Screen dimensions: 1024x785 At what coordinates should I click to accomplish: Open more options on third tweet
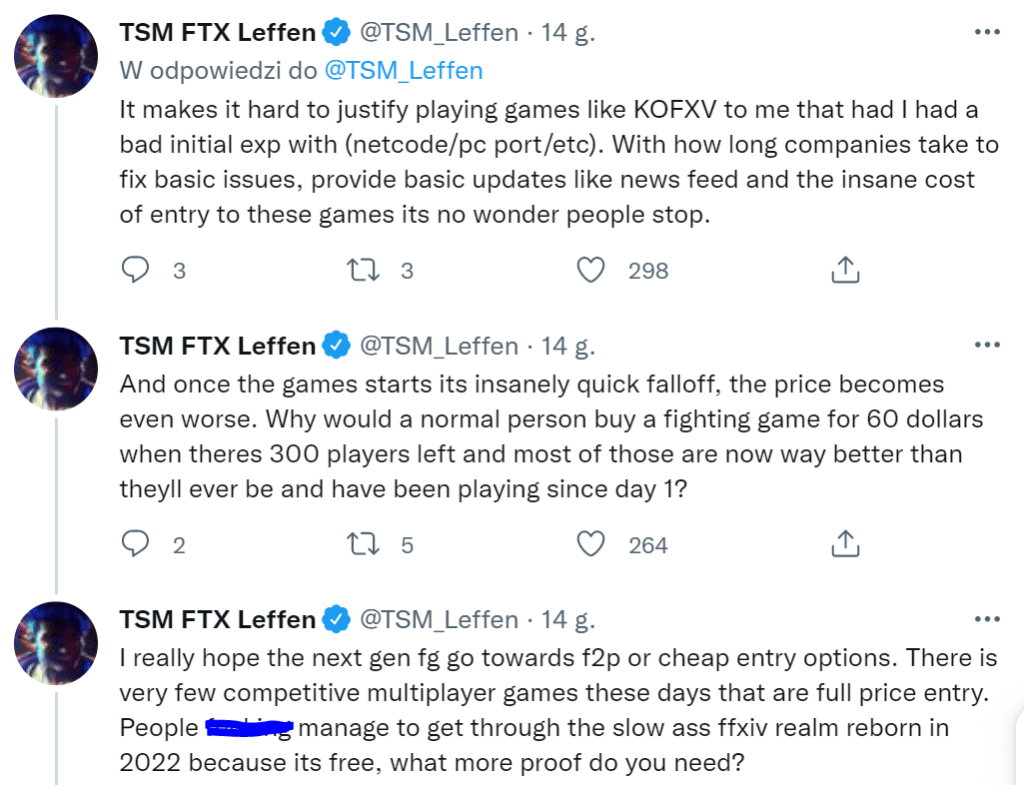[x=986, y=619]
